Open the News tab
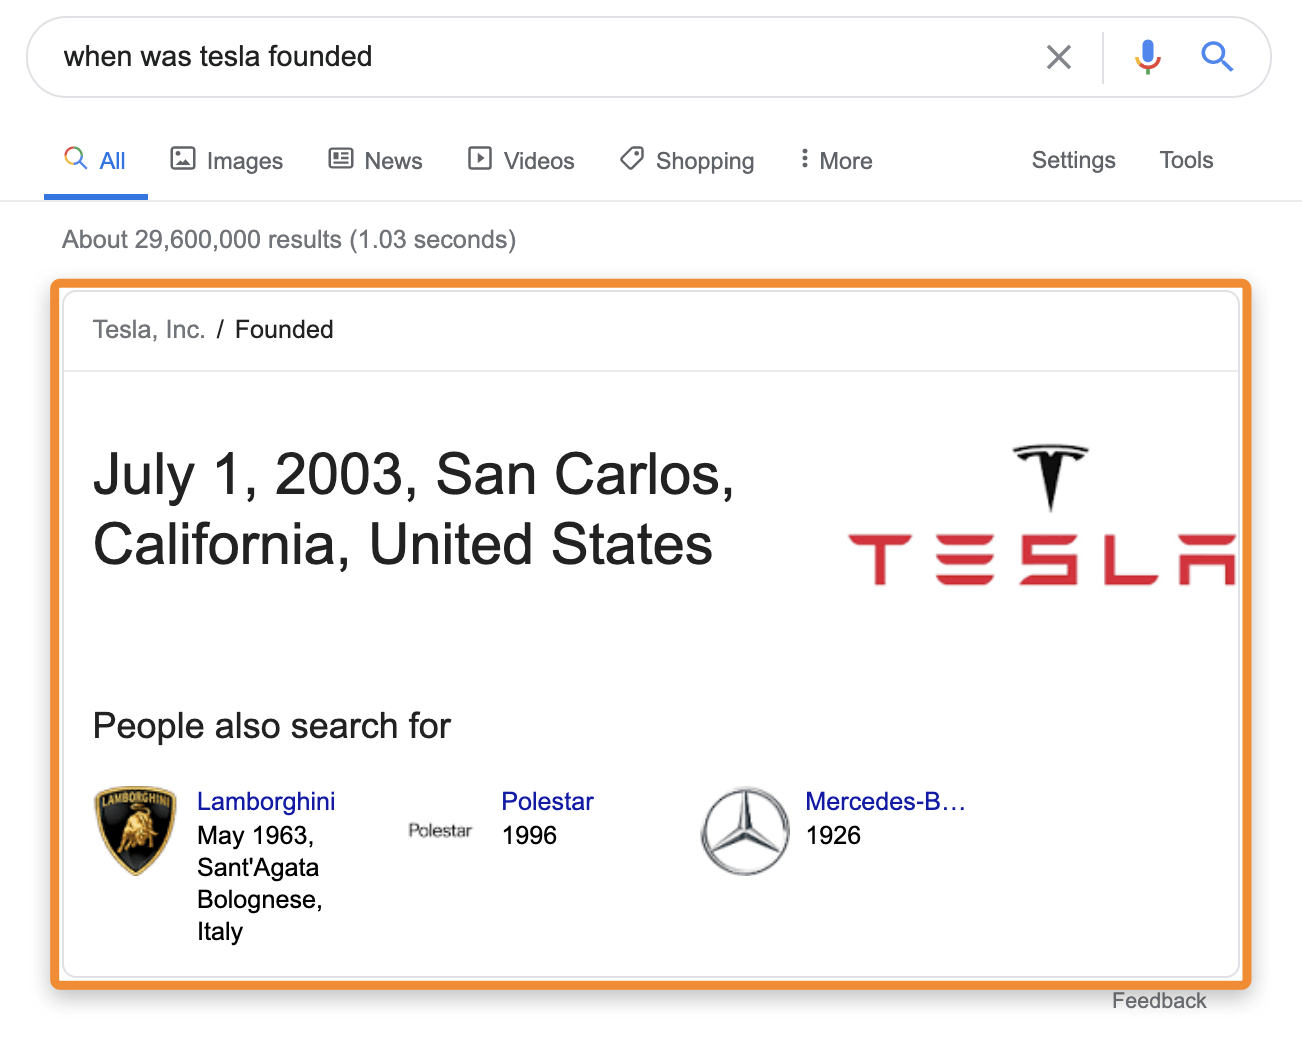This screenshot has height=1046, width=1302. 376,161
